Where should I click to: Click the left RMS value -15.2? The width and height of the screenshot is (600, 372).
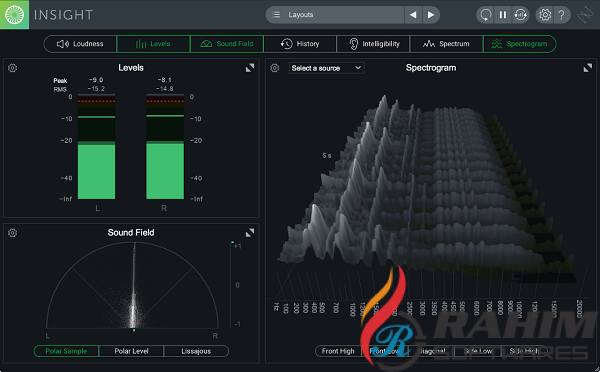click(x=96, y=89)
